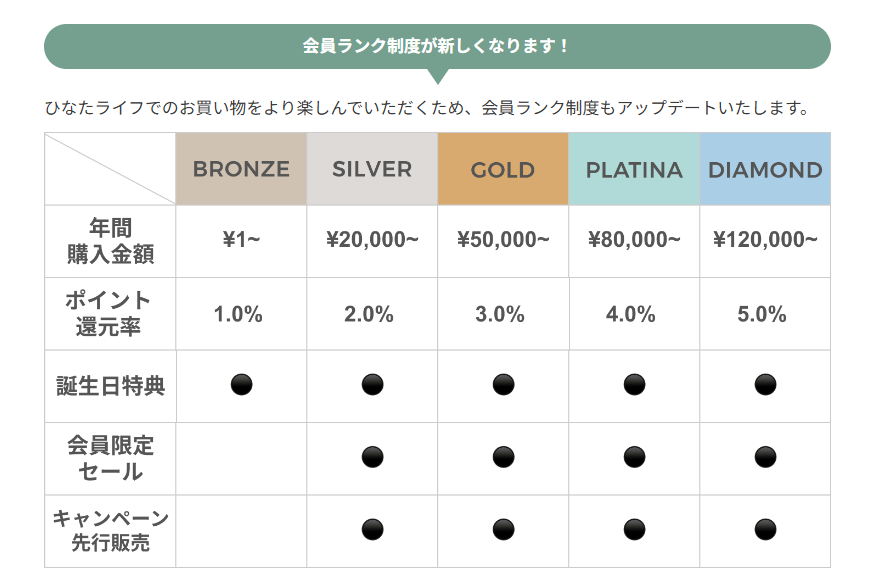This screenshot has width=872, height=579.
Task: Select the SILVER rank header
Action: coord(372,169)
